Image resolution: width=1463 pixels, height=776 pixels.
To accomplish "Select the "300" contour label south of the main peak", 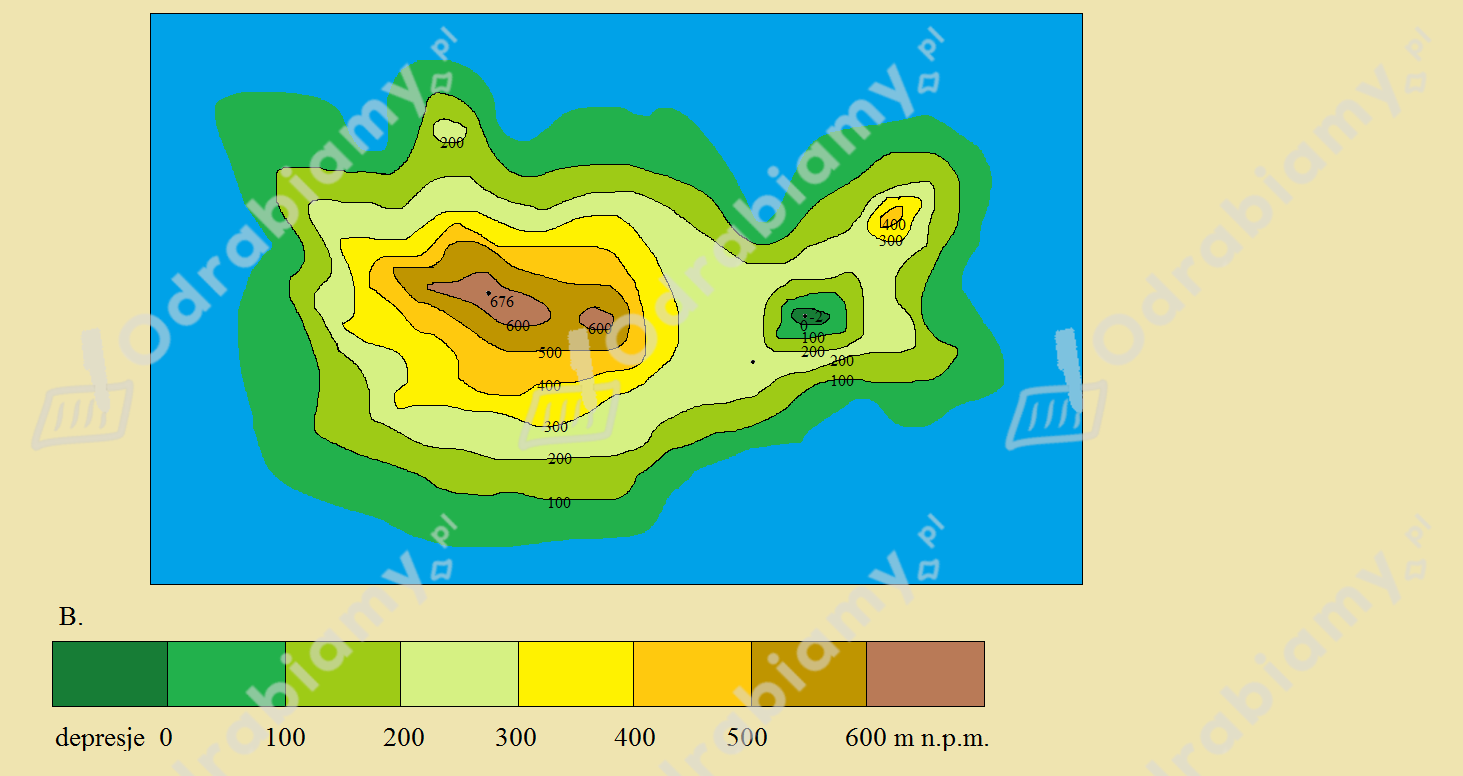I will click(556, 427).
